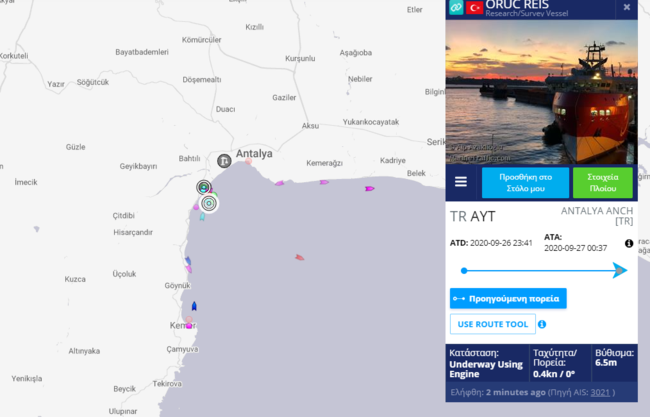Screen dimensions: 650x417
Task: Click the voyage progress start dot
Action: point(464,271)
